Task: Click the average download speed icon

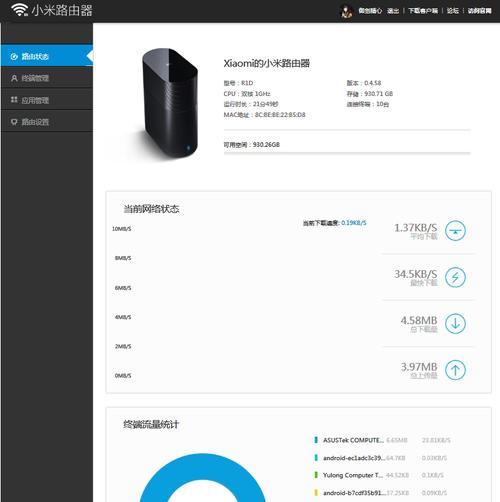Action: [x=455, y=231]
